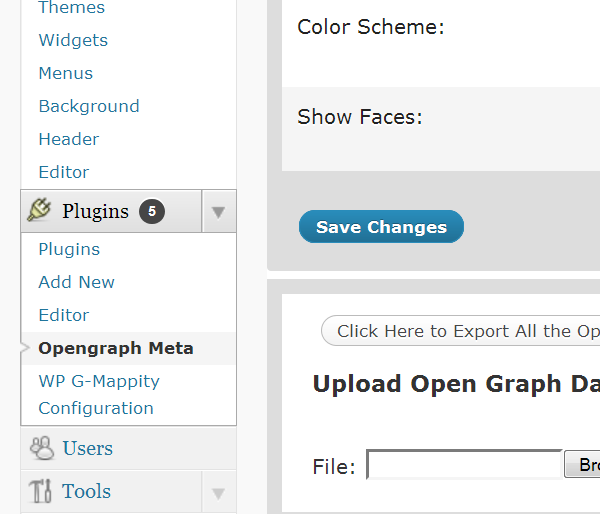600x514 pixels.
Task: Open the Plugins Editor link
Action: click(64, 315)
